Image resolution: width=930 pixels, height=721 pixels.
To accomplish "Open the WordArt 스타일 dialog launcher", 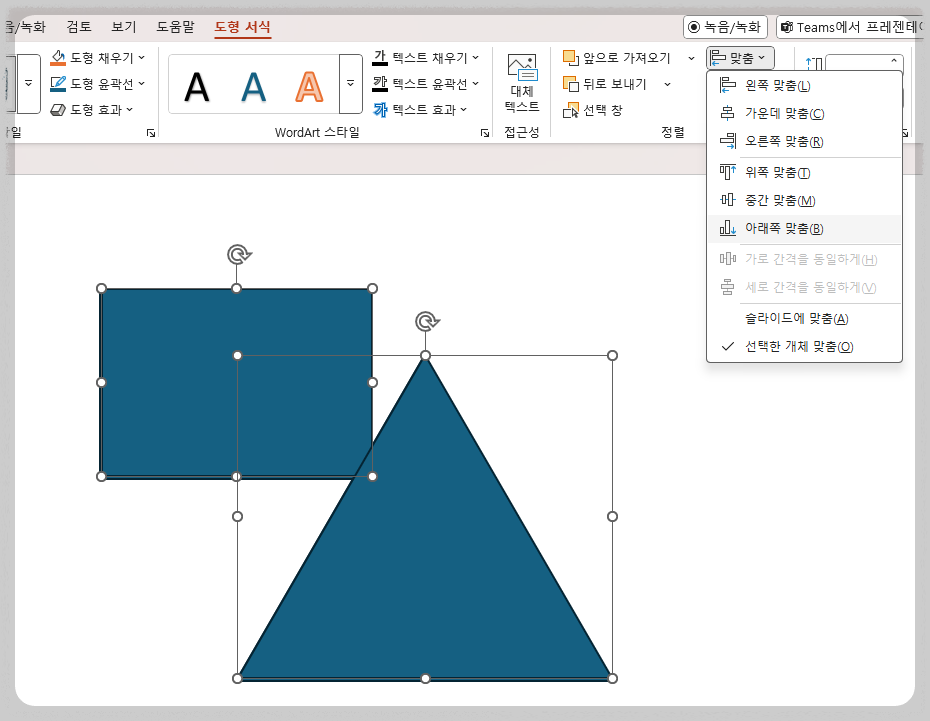I will coord(485,132).
